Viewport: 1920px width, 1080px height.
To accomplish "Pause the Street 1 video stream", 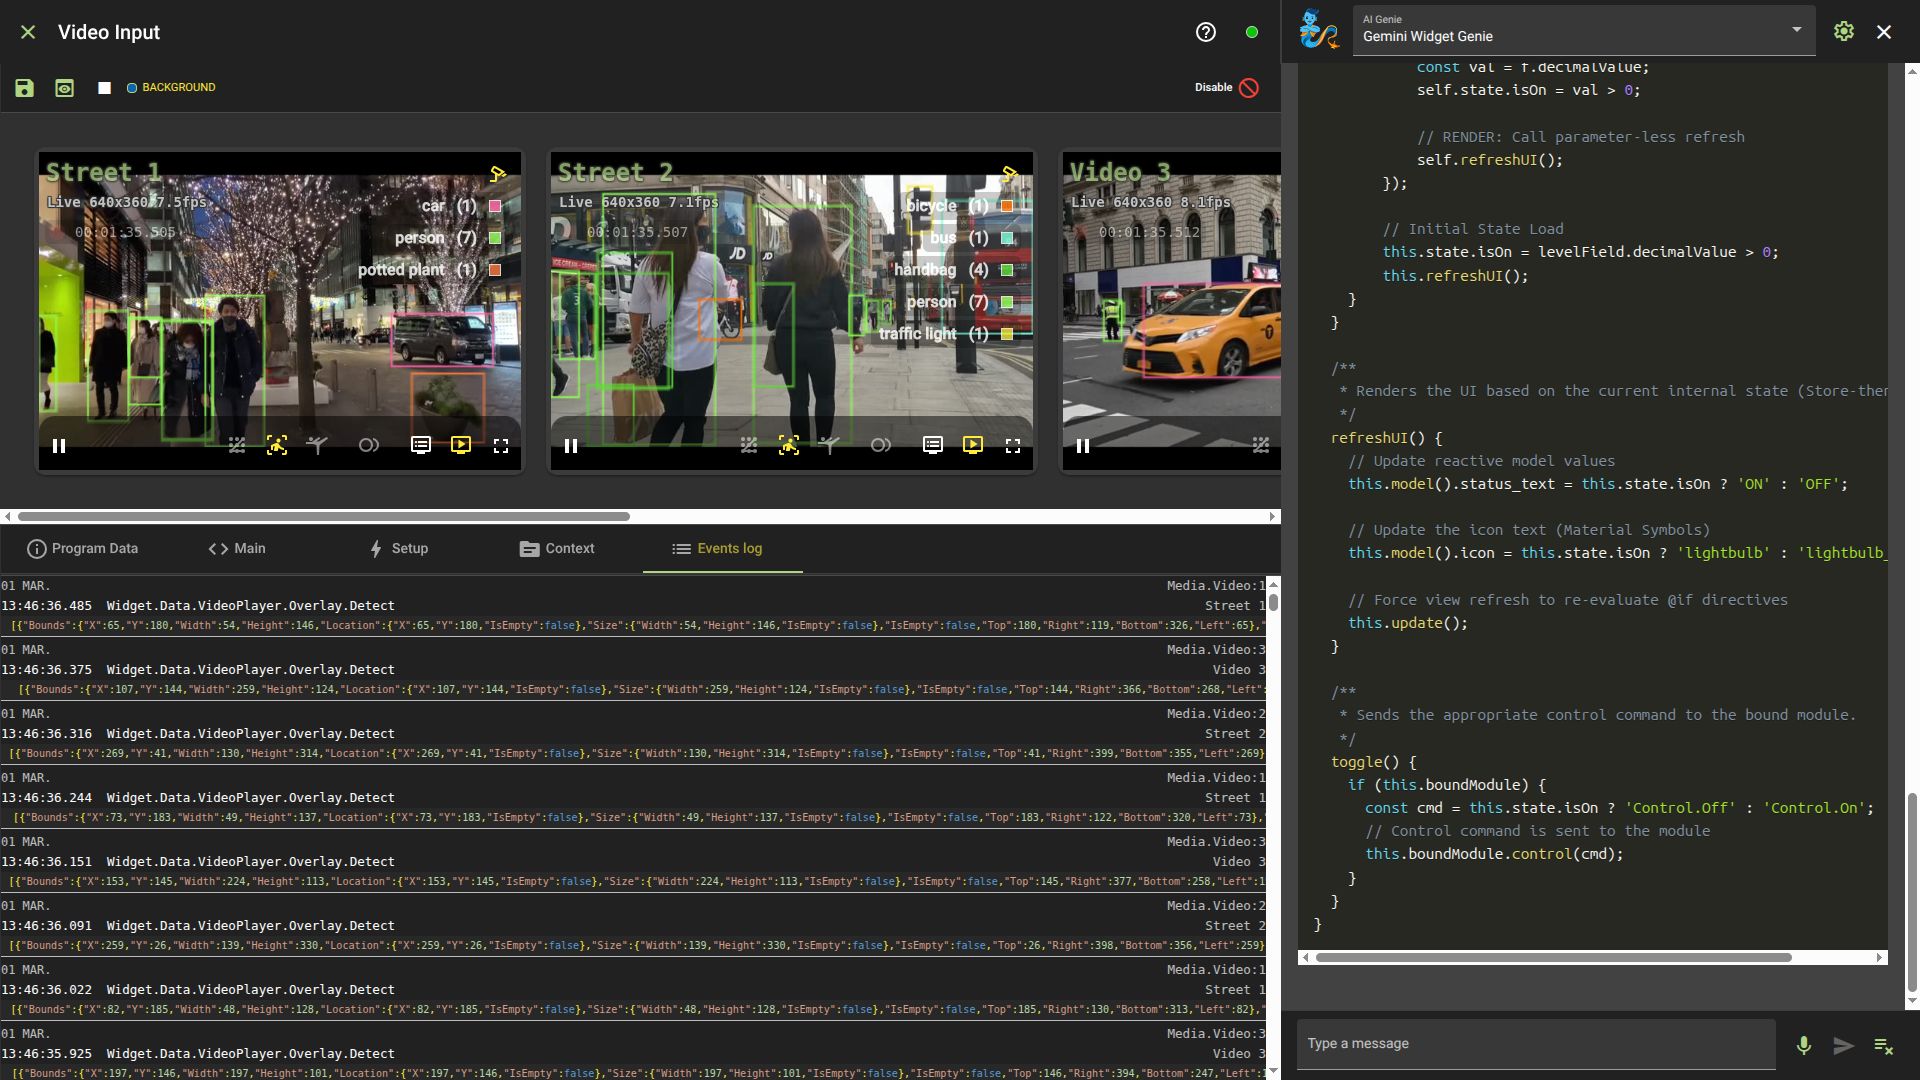I will (x=59, y=446).
